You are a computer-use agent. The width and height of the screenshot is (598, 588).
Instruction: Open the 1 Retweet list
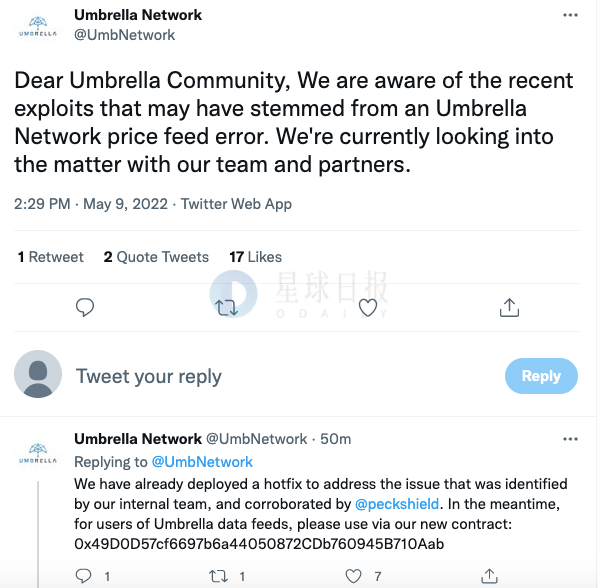pyautogui.click(x=50, y=257)
